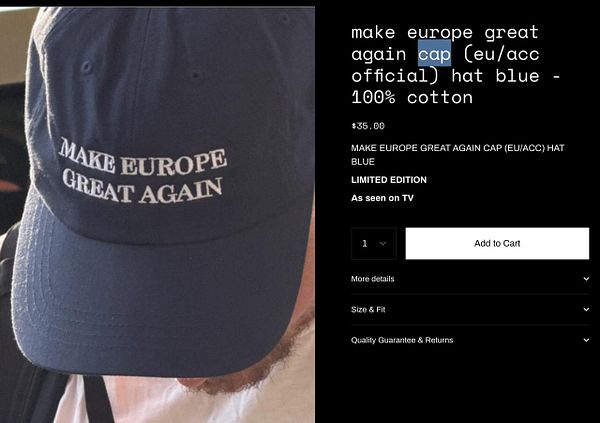Add the hat to cart
The height and width of the screenshot is (423, 600).
pyautogui.click(x=497, y=243)
